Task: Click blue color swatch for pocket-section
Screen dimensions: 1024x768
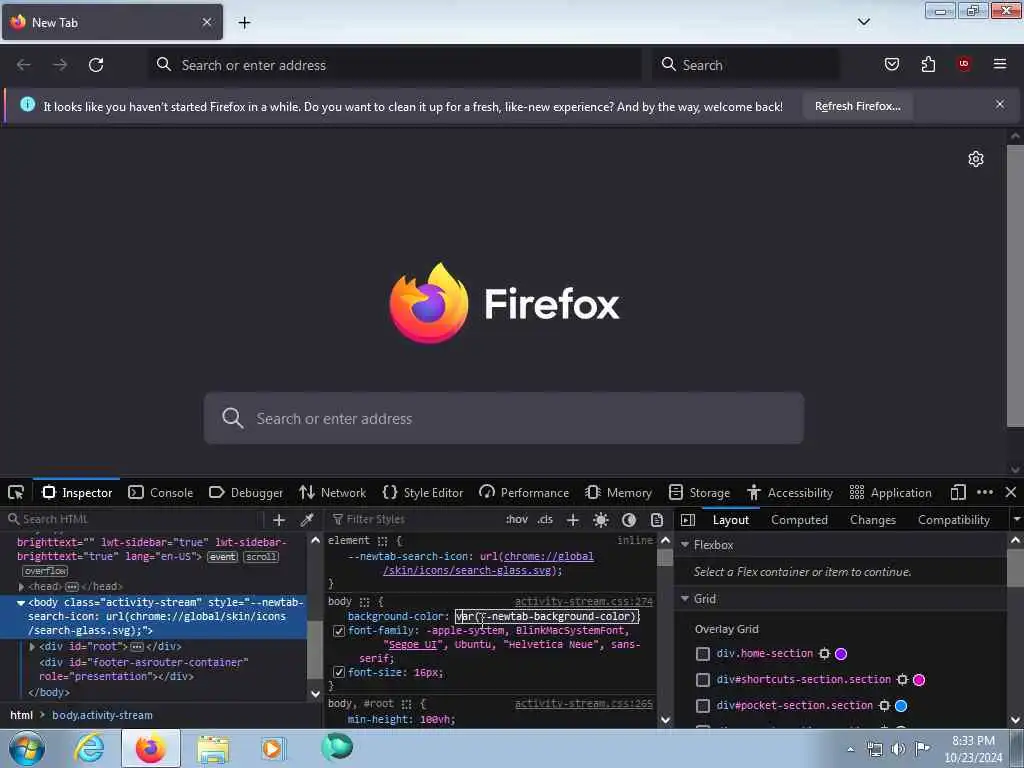Action: click(x=901, y=706)
